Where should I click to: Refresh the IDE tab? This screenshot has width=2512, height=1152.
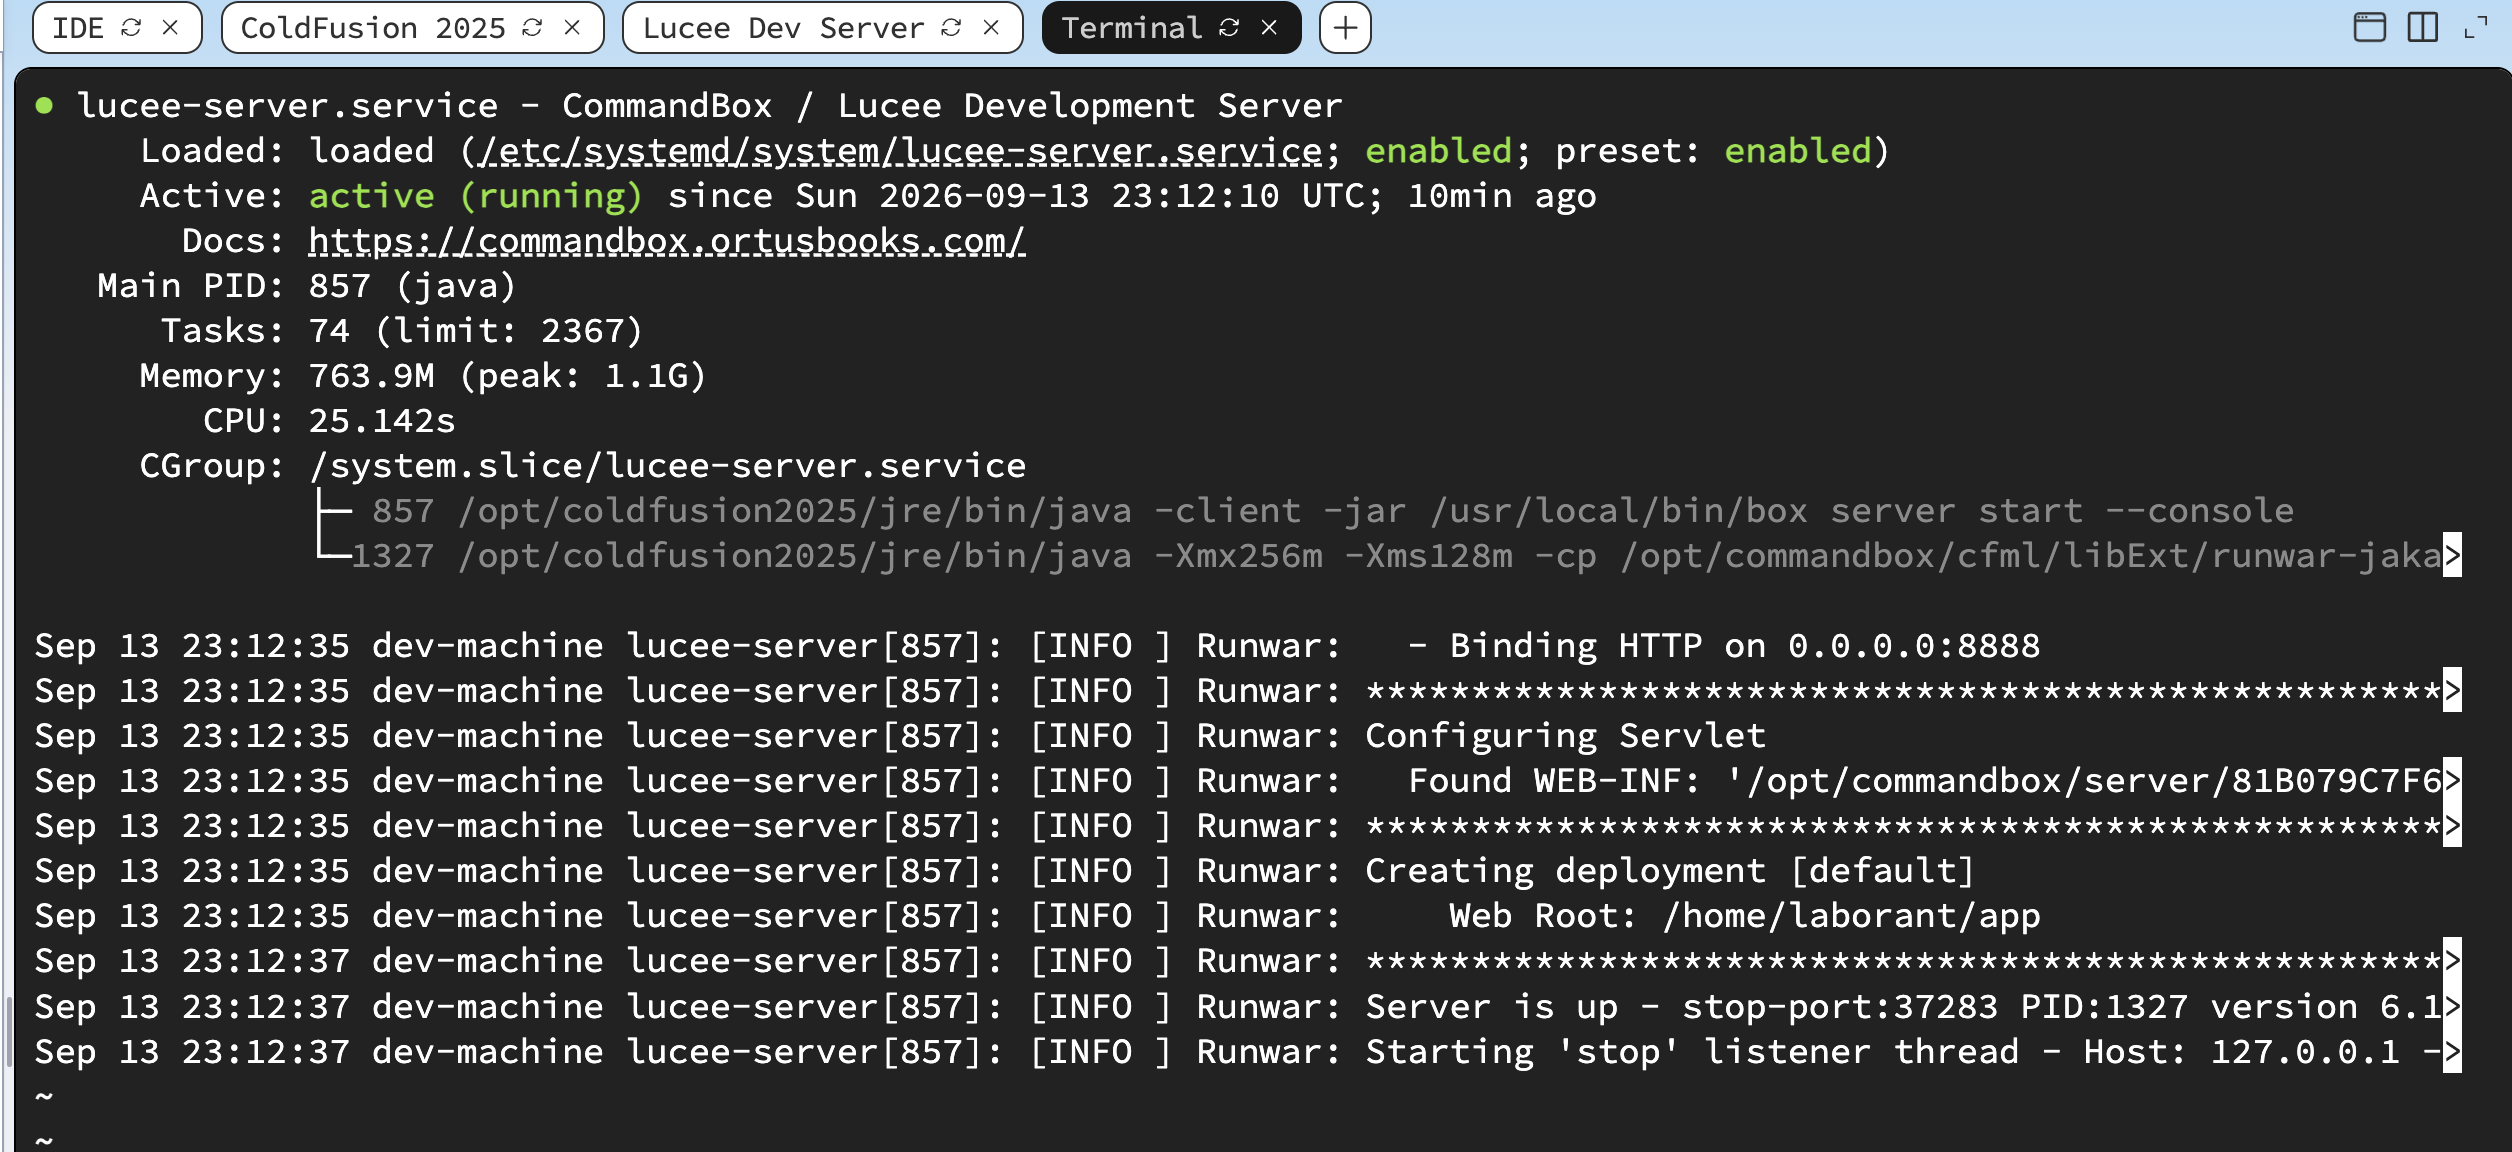coord(131,28)
